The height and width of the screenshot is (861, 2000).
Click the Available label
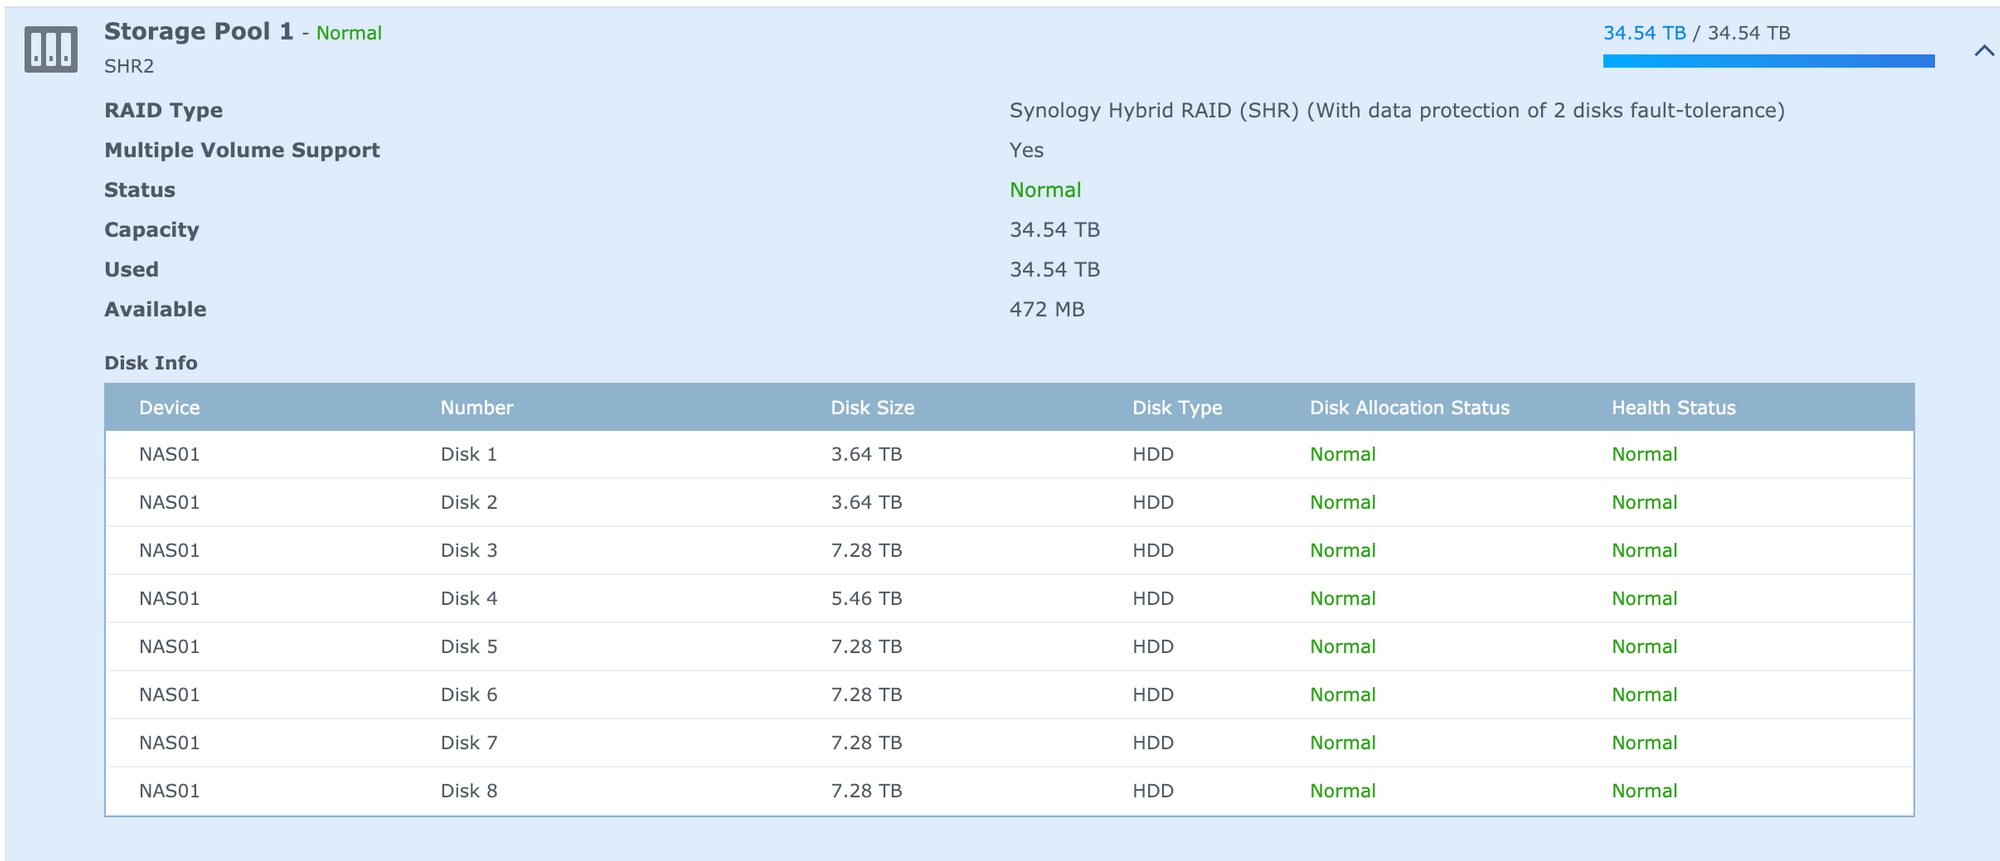pyautogui.click(x=156, y=310)
